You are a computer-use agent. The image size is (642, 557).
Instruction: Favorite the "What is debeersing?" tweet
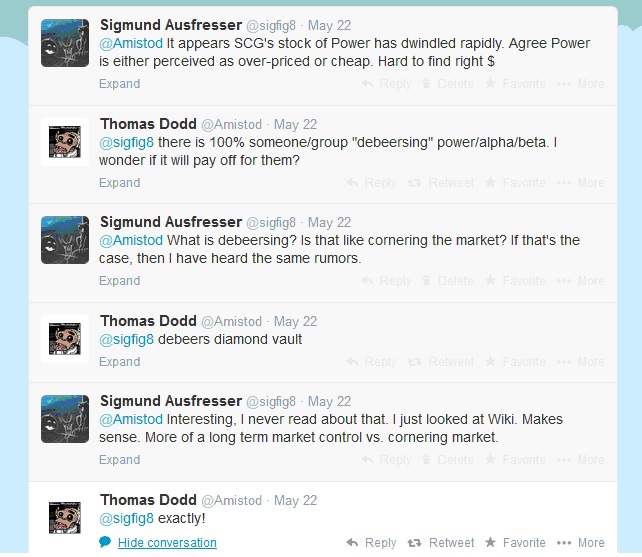click(490, 281)
